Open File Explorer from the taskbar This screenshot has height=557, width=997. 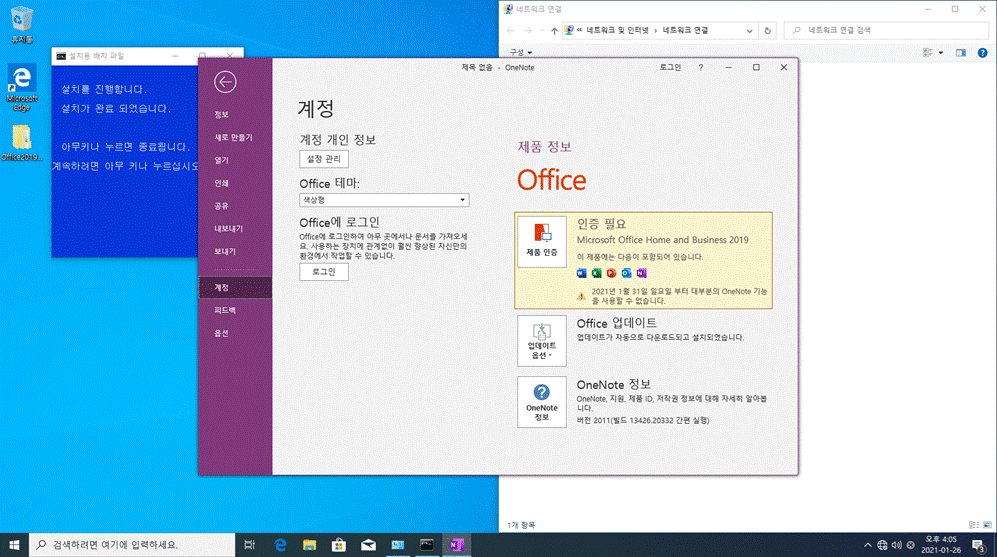(310, 545)
